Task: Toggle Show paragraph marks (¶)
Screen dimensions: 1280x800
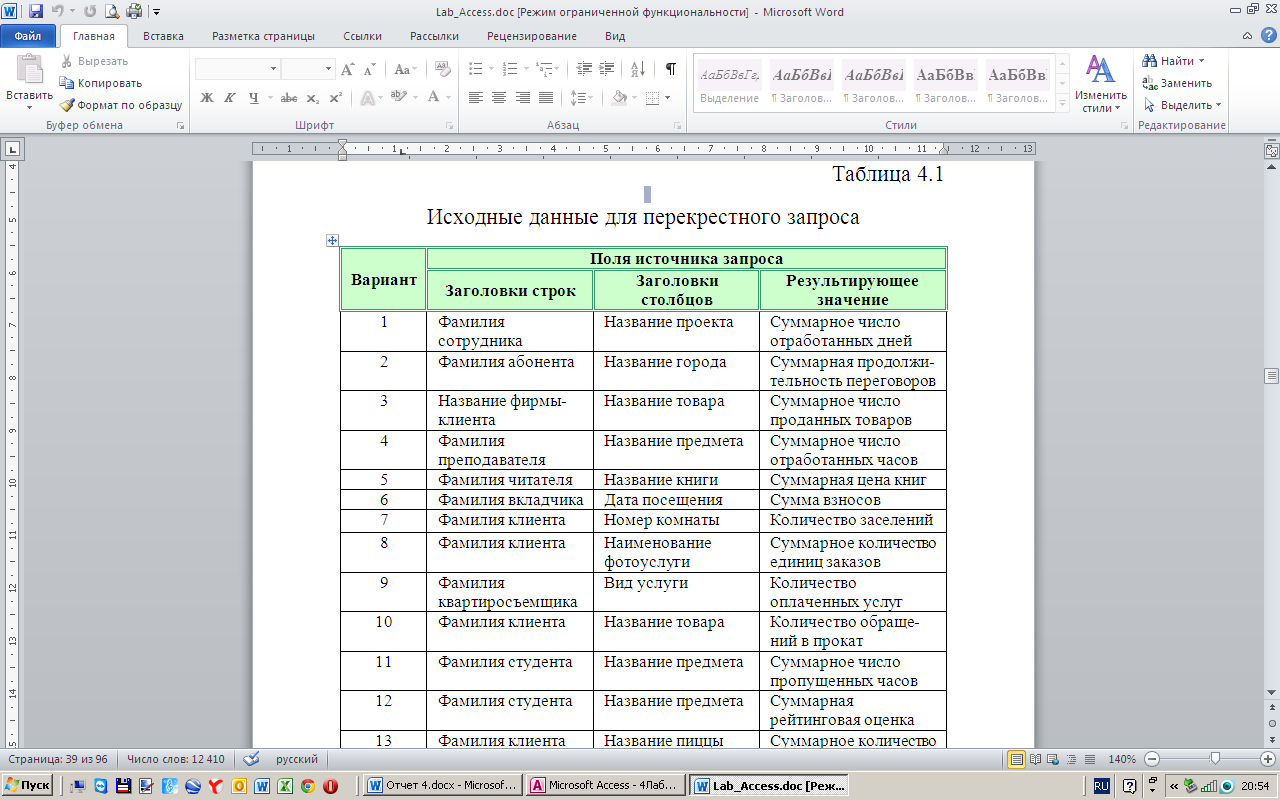Action: pyautogui.click(x=670, y=69)
